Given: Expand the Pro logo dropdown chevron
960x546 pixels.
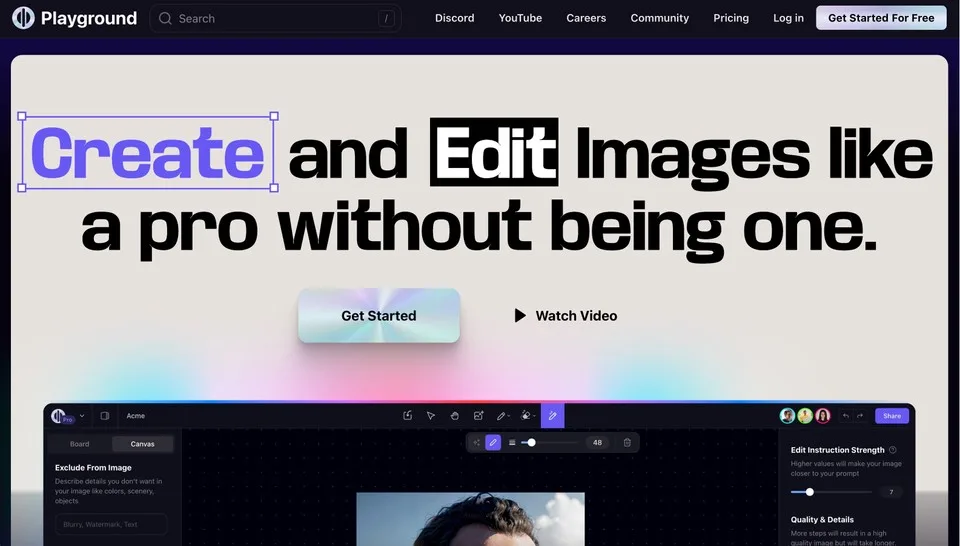Looking at the screenshot, I should tap(82, 416).
